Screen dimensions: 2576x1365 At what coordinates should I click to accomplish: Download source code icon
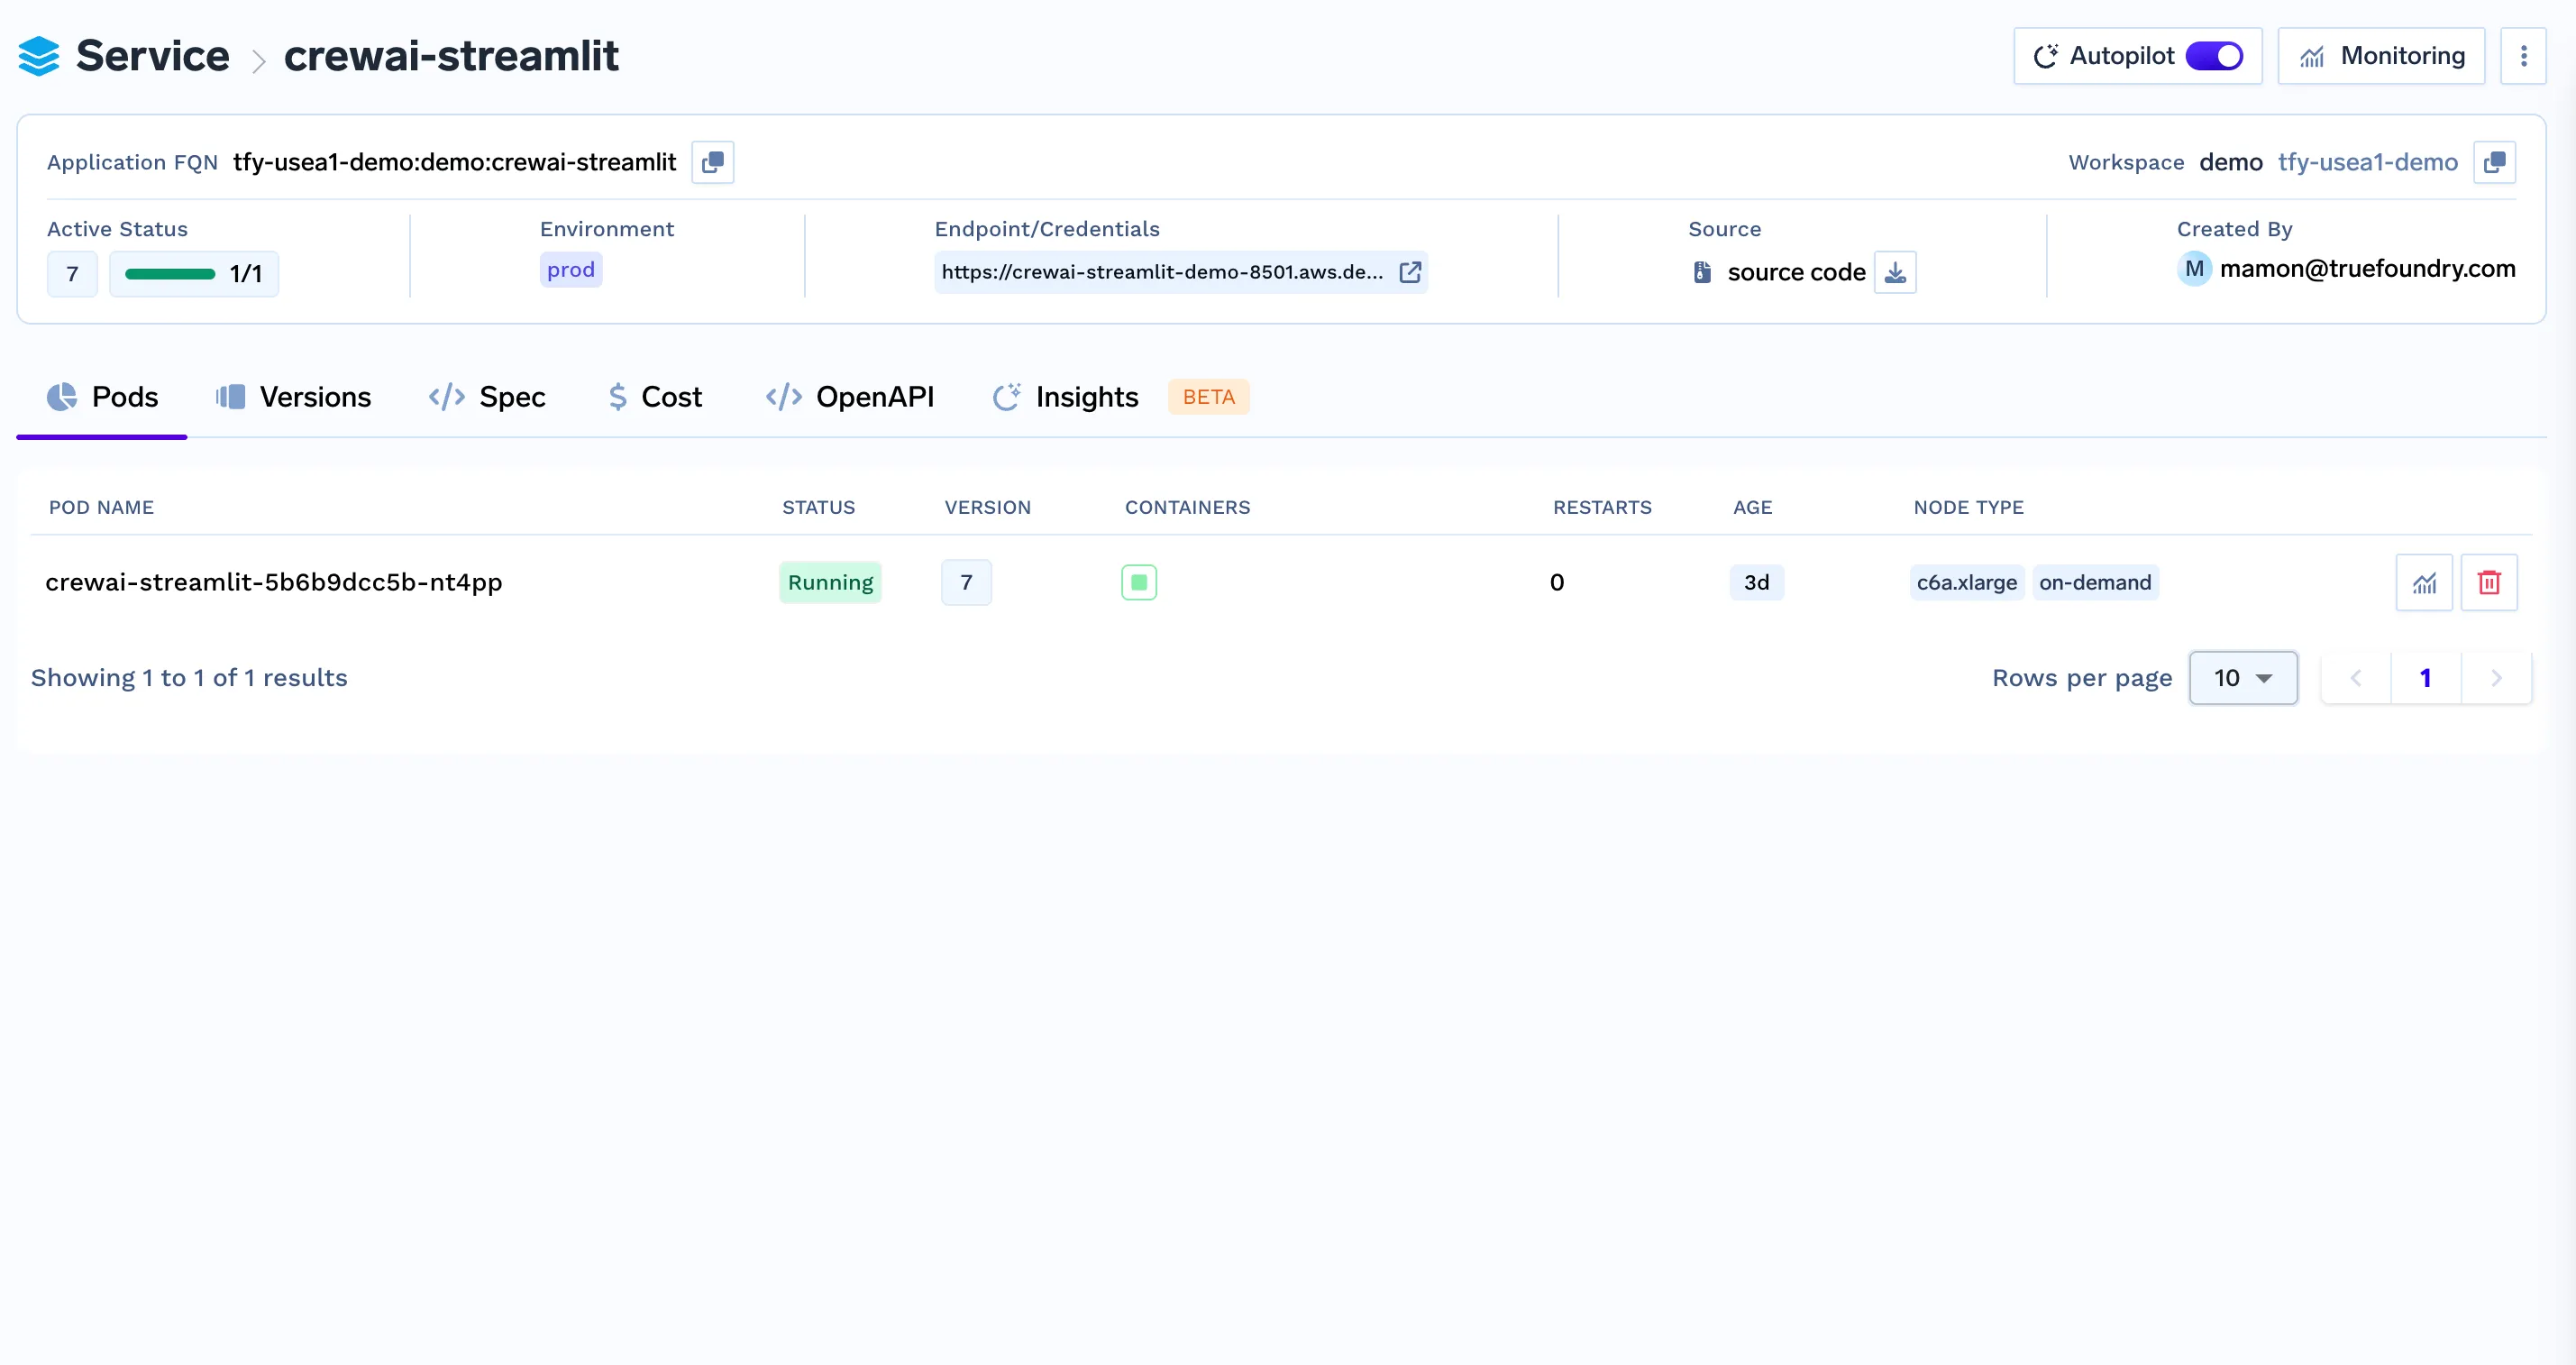pyautogui.click(x=1895, y=272)
